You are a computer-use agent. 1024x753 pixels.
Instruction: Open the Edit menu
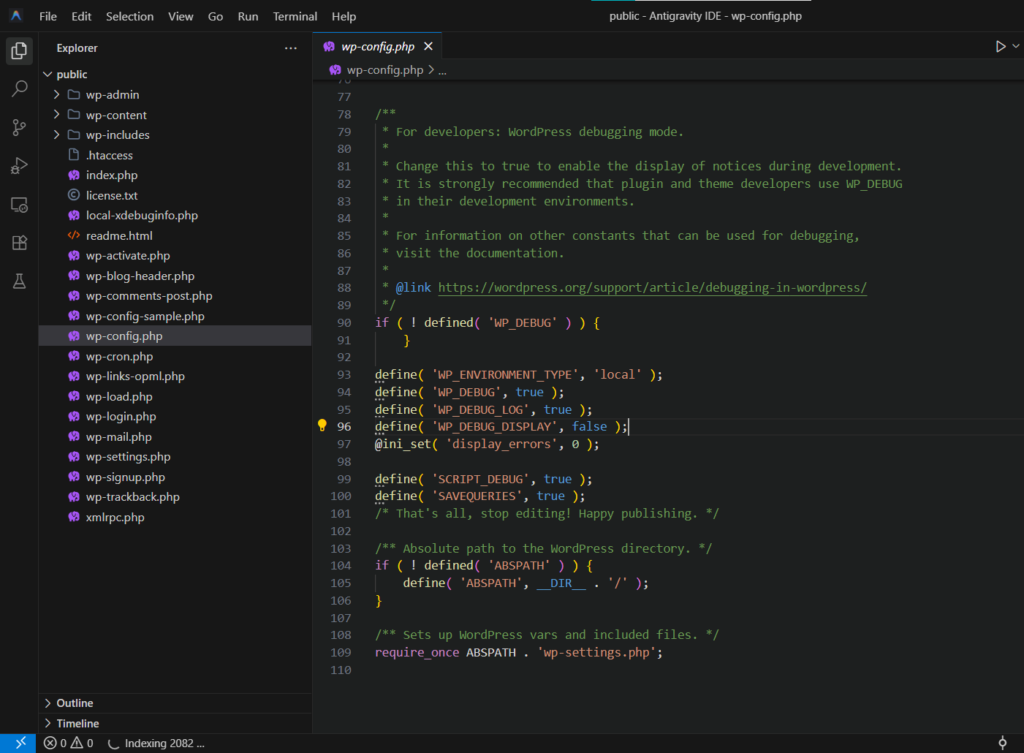(81, 16)
